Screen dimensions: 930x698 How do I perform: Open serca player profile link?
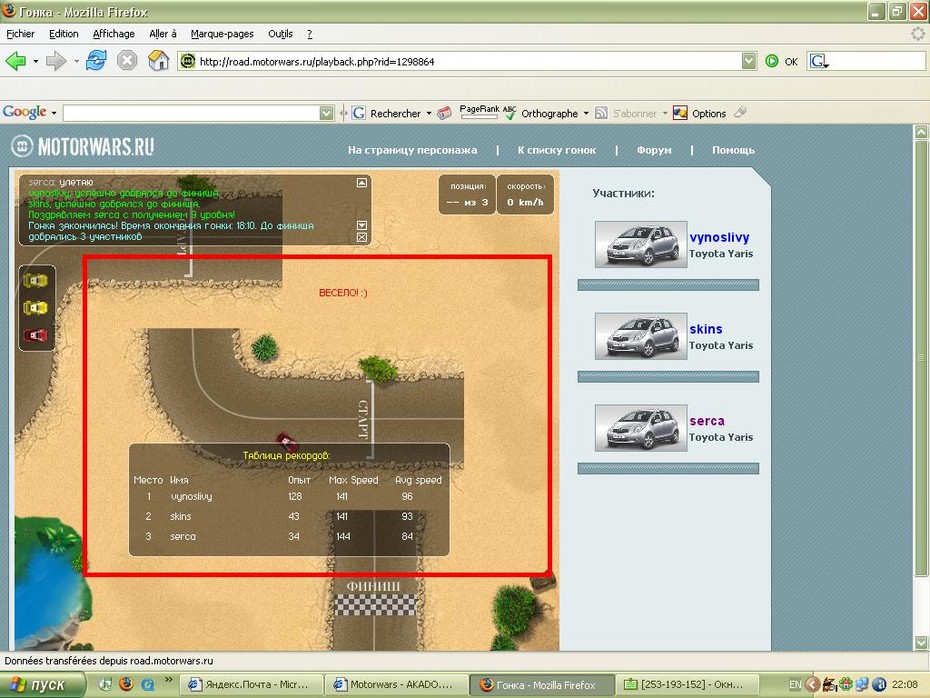(x=707, y=421)
